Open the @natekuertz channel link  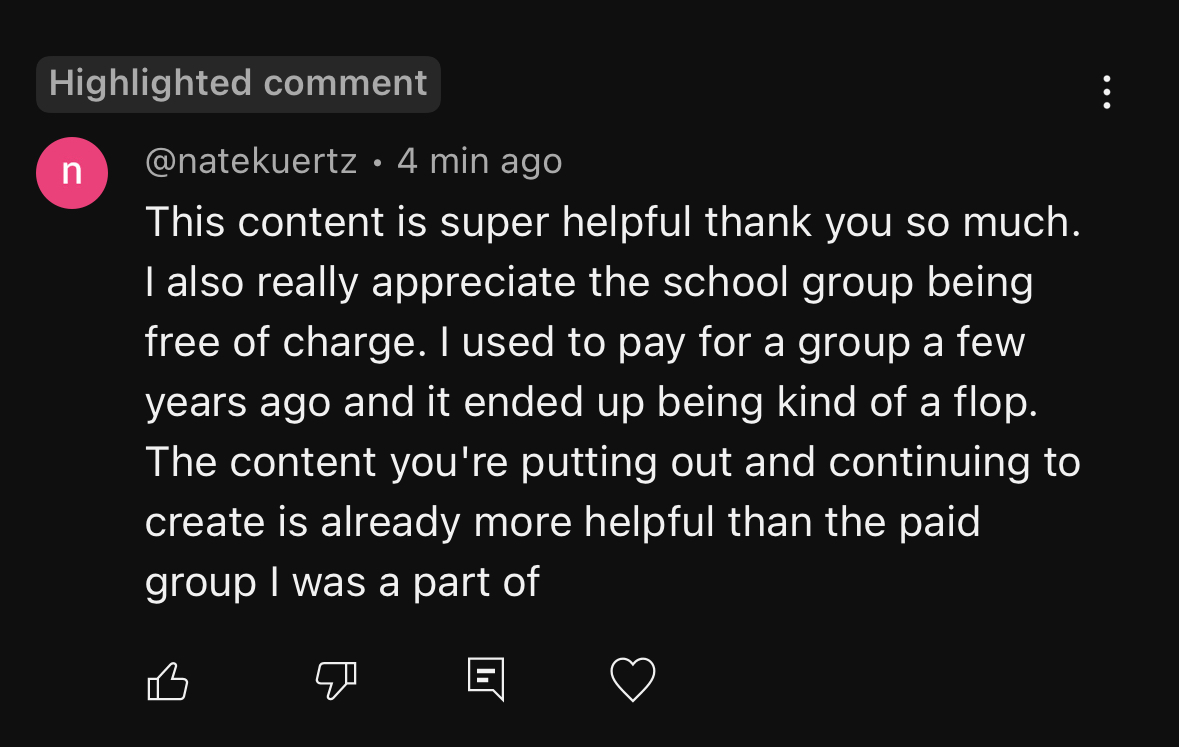pyautogui.click(x=251, y=161)
